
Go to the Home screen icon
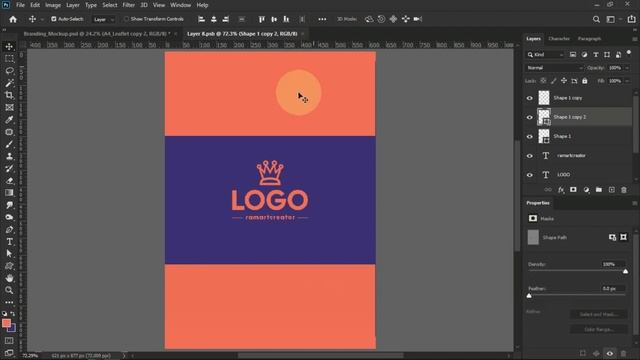pyautogui.click(x=13, y=19)
